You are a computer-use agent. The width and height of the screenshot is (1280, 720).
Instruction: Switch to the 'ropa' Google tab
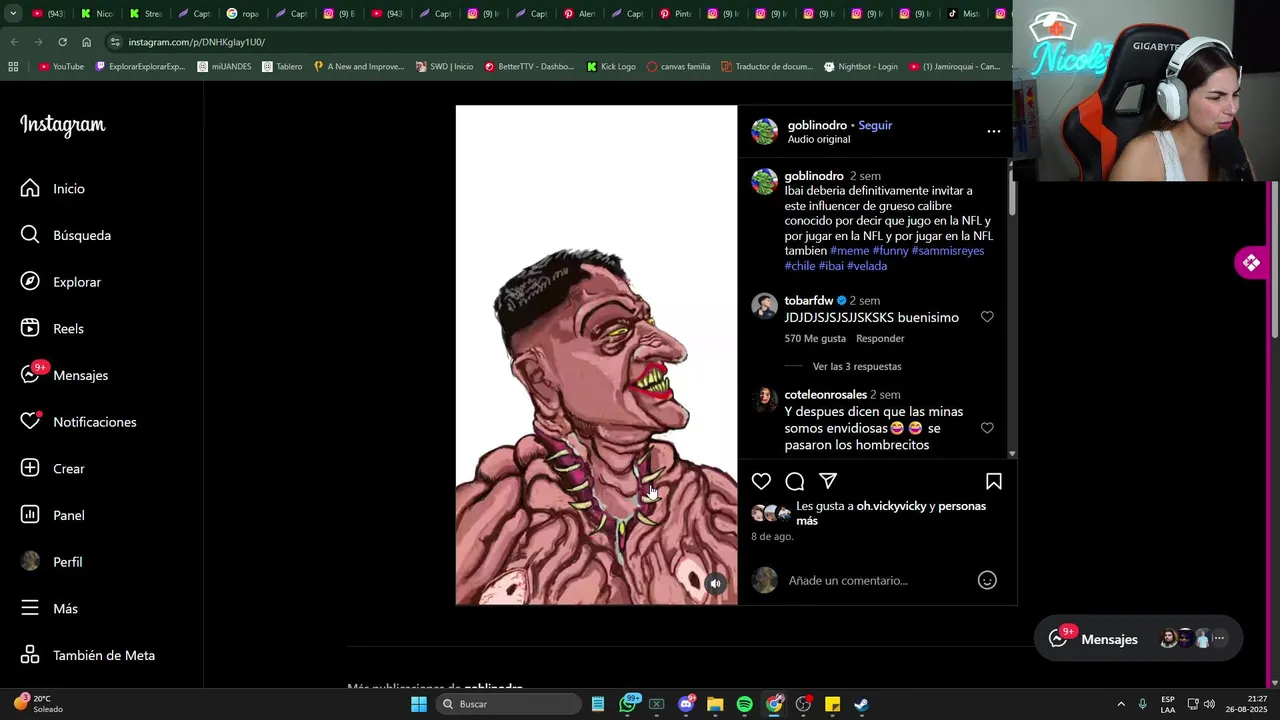click(243, 14)
